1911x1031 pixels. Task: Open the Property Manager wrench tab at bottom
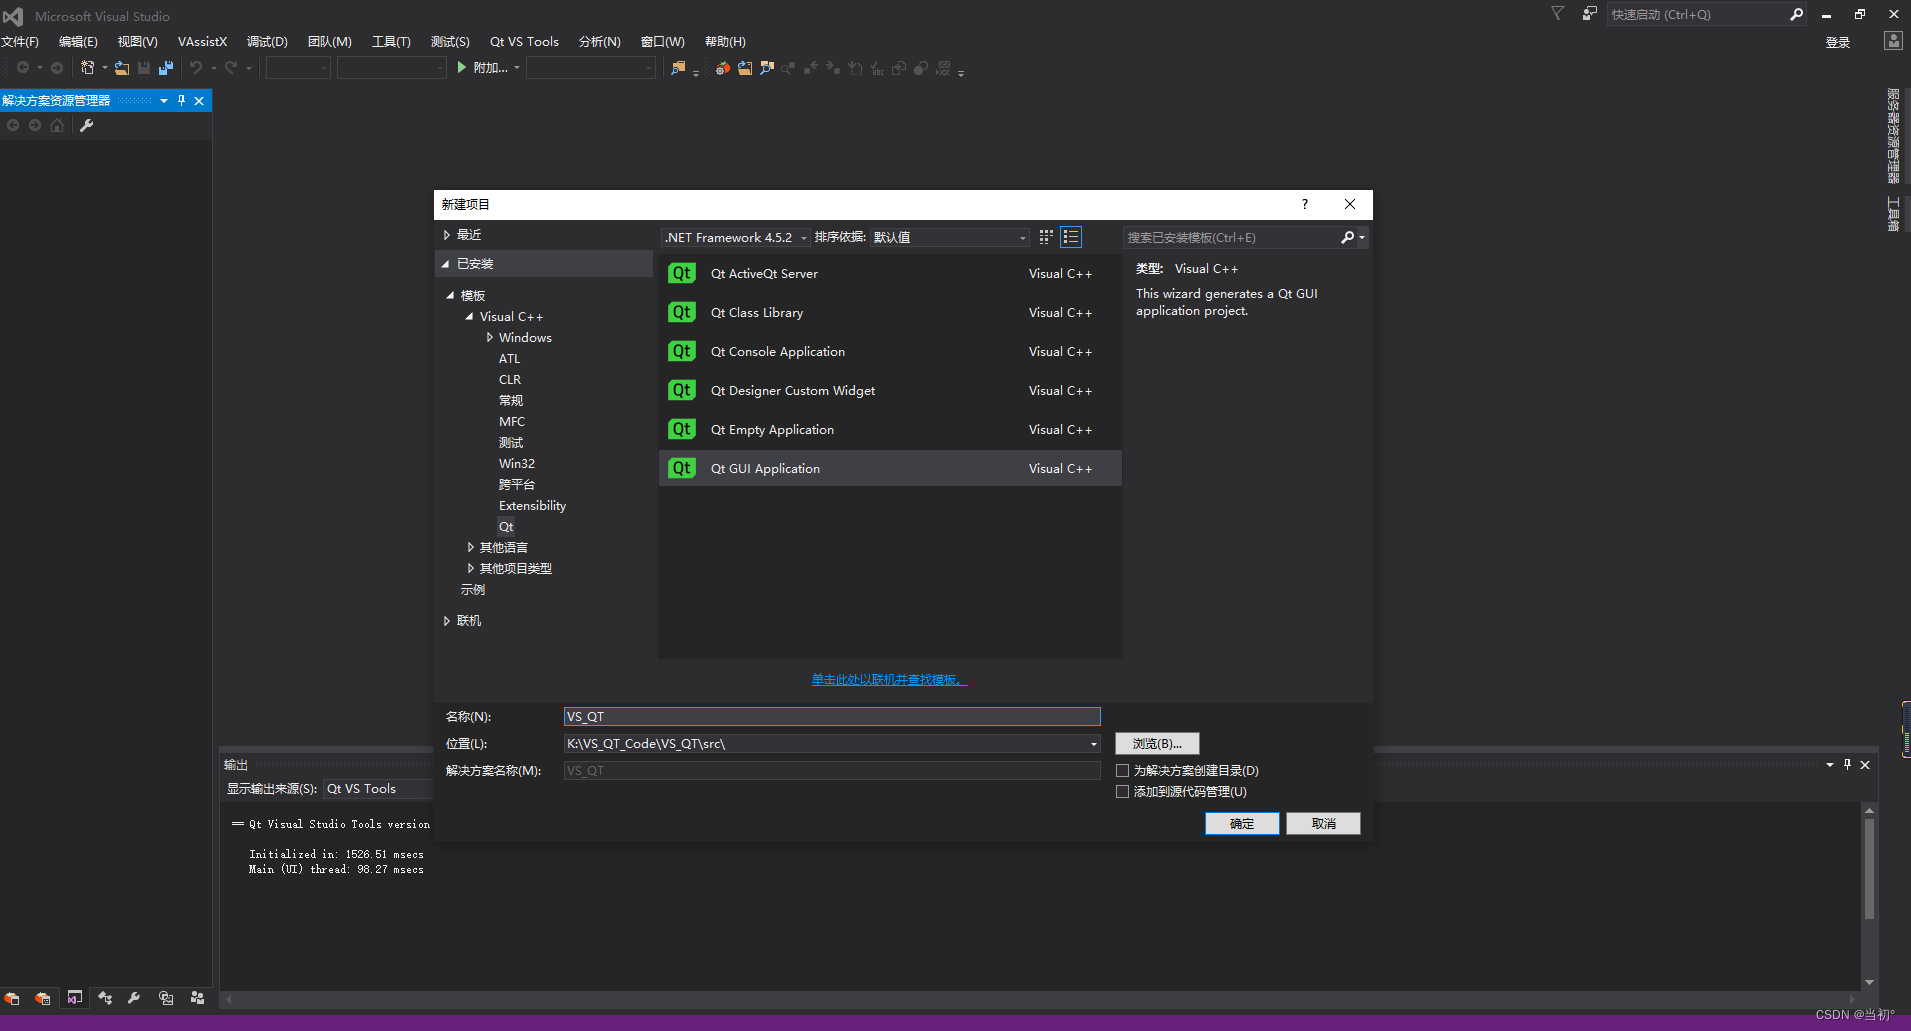coord(134,998)
